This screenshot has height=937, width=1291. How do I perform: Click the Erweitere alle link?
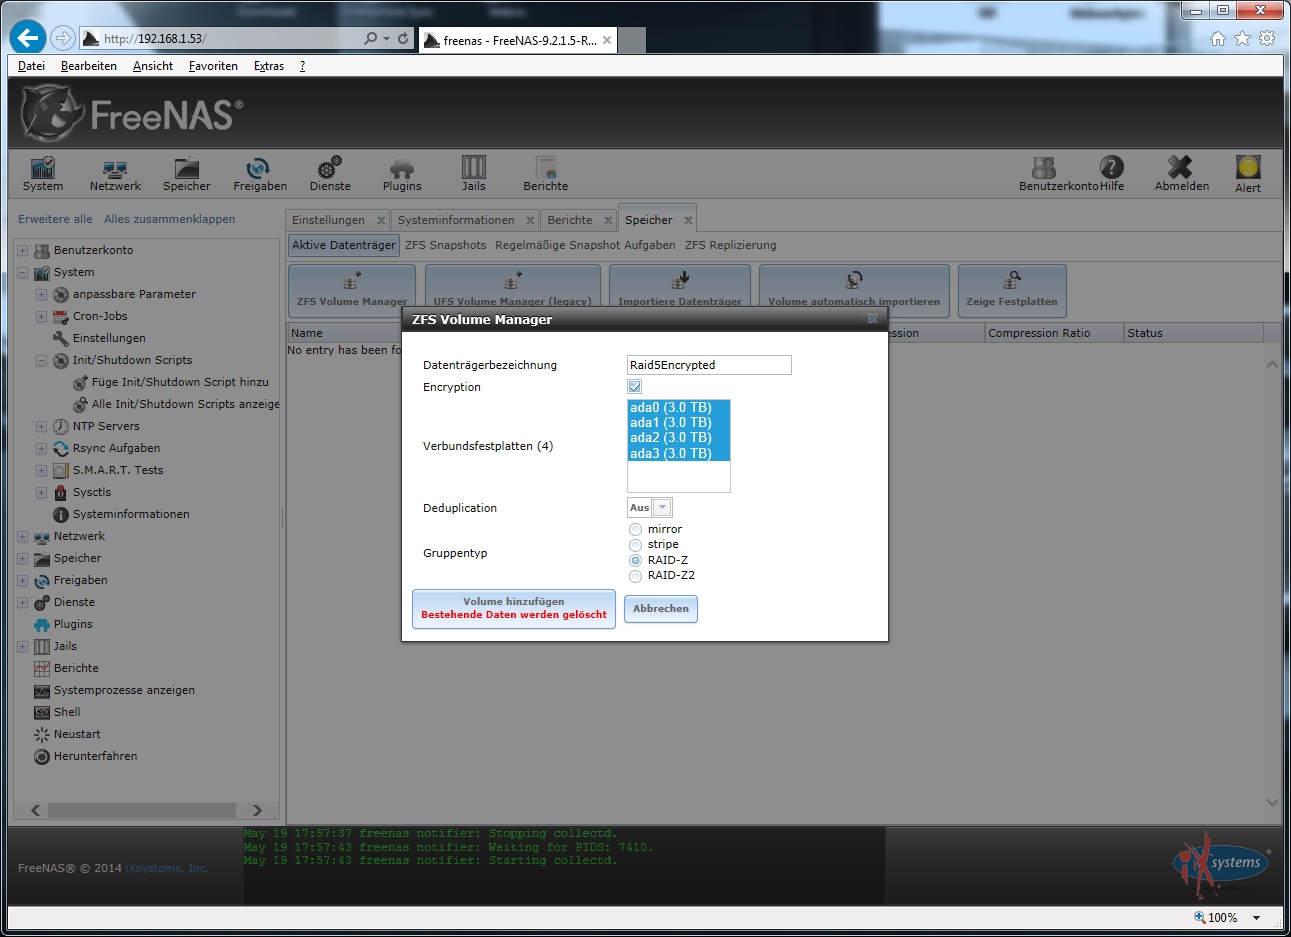tap(55, 219)
